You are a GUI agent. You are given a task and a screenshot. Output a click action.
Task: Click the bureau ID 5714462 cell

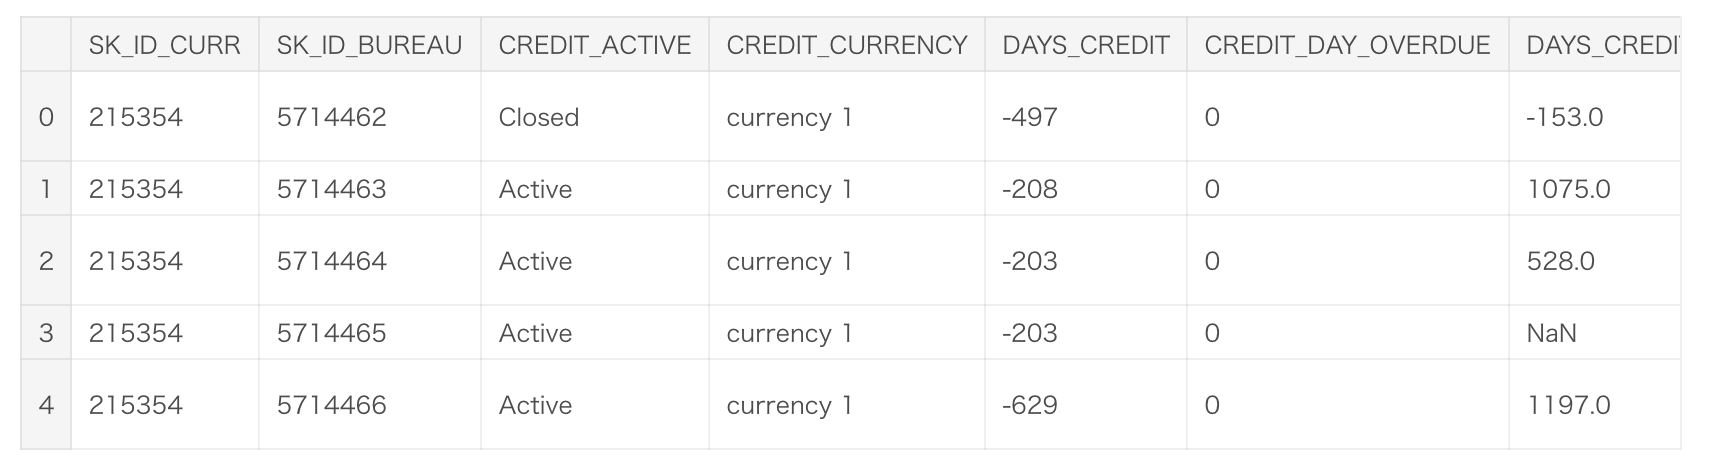pos(331,117)
